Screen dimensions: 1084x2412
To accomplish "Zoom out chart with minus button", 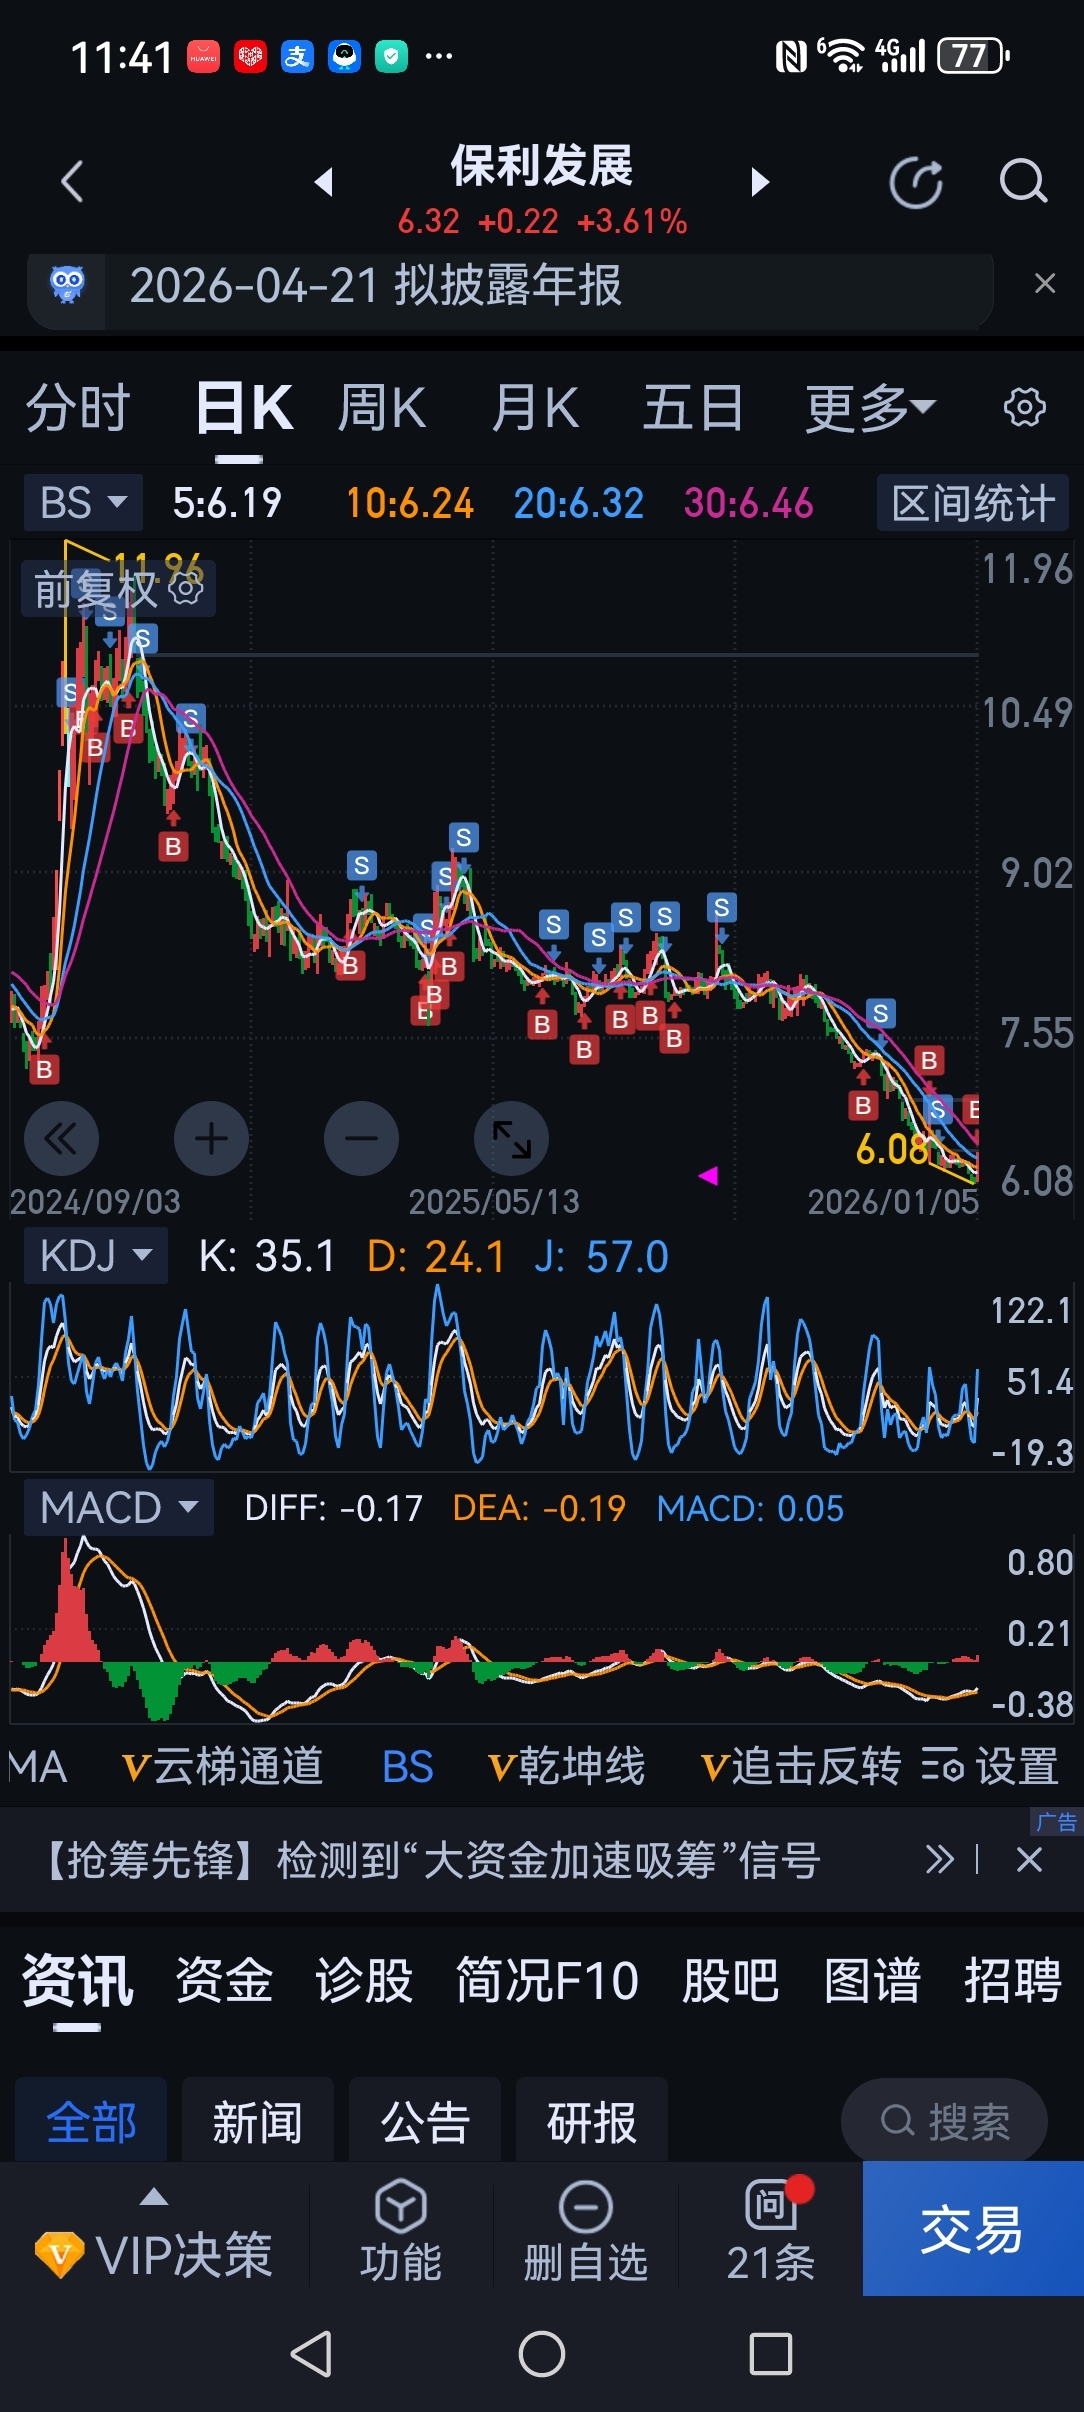I will tap(361, 1138).
